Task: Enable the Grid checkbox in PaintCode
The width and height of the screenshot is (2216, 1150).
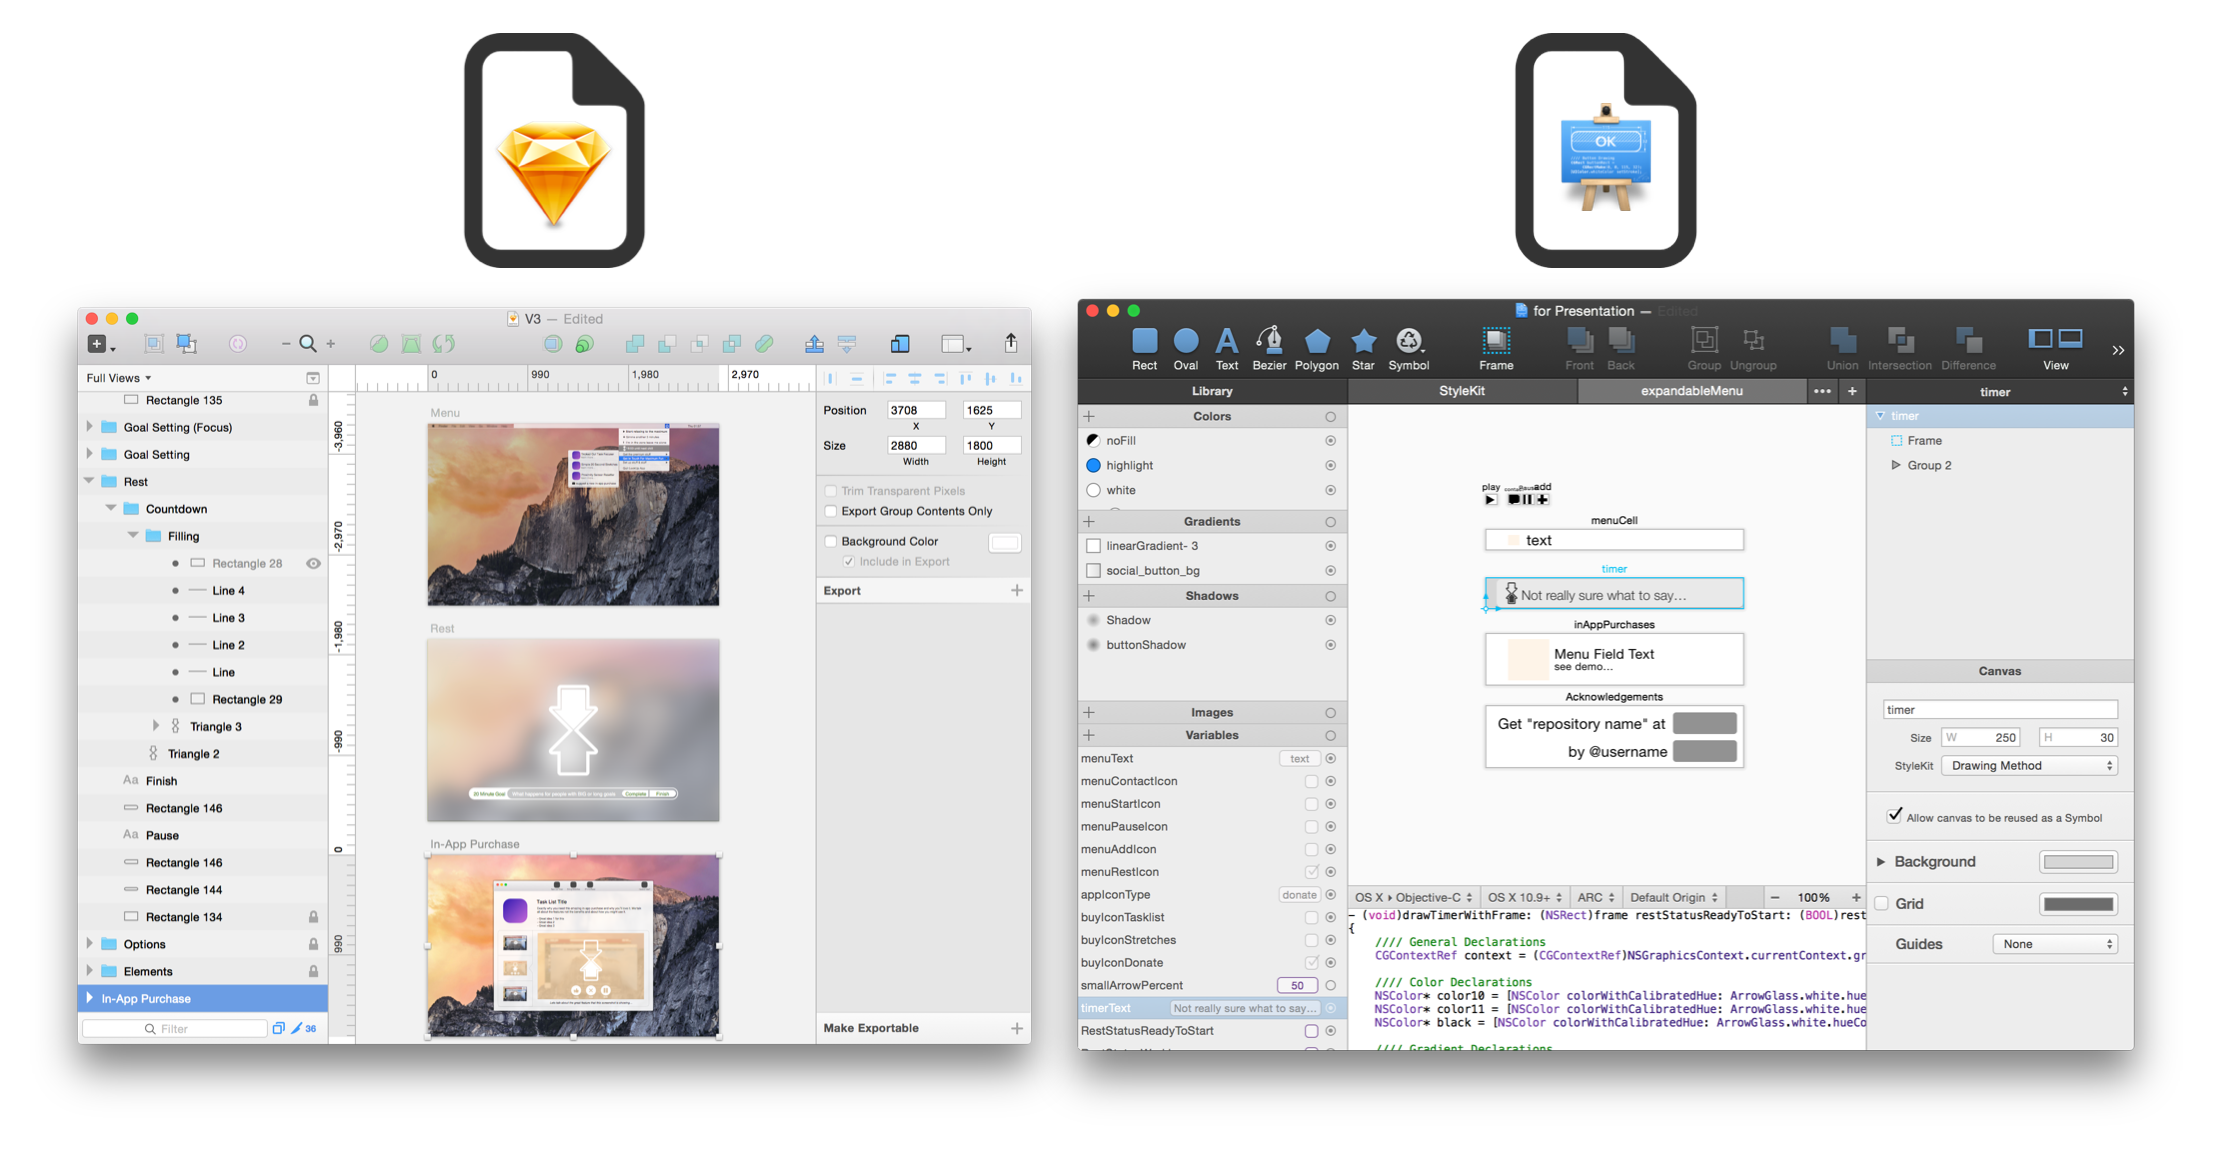Action: (x=1881, y=904)
